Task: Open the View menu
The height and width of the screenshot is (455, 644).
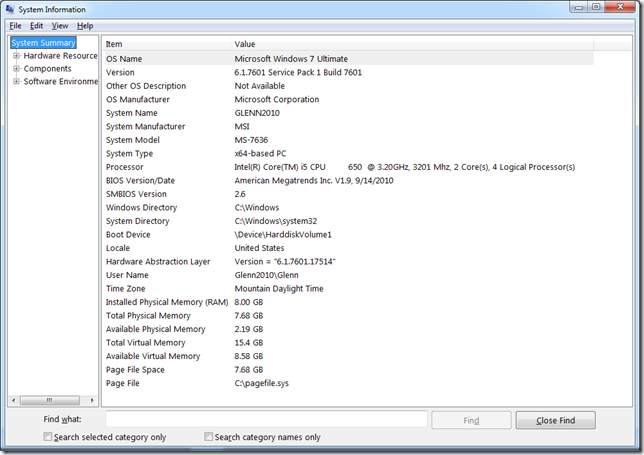Action: pos(60,26)
